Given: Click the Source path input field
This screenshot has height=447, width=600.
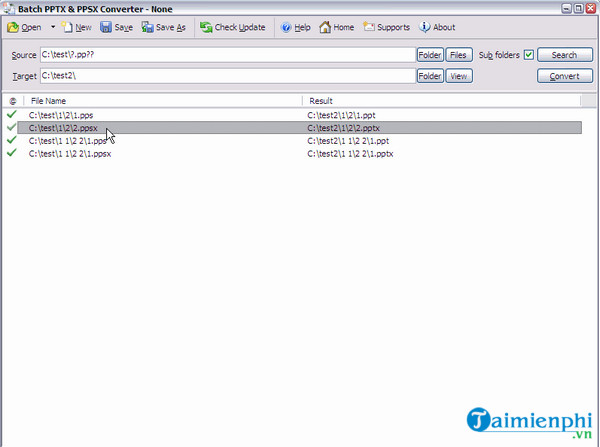Looking at the screenshot, I should [x=228, y=55].
